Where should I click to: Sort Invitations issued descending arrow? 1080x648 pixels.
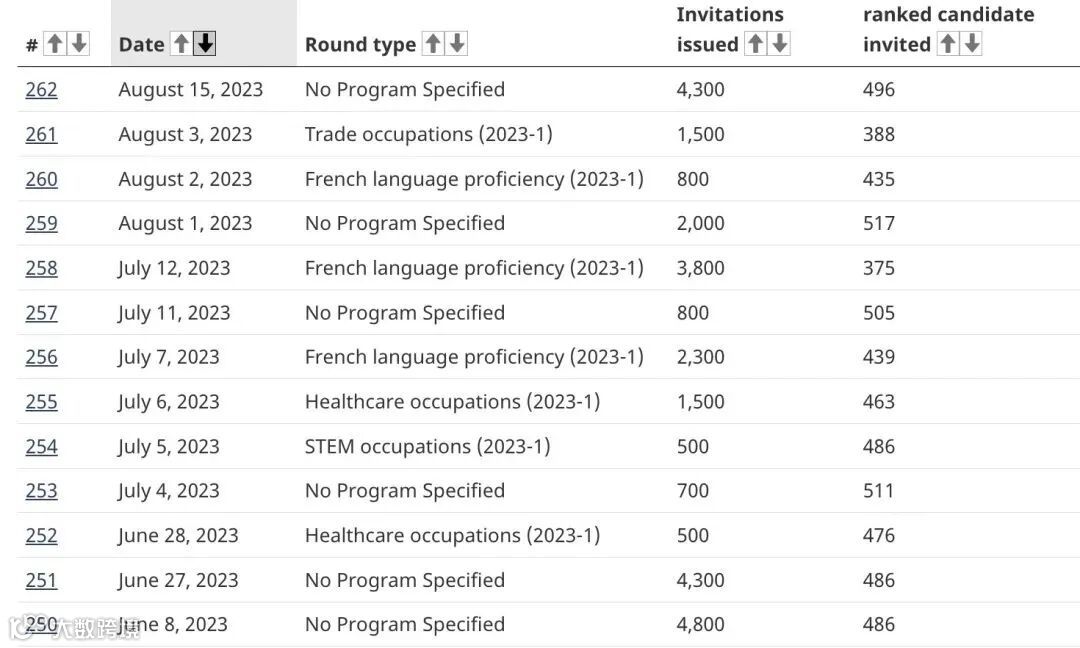[x=780, y=44]
